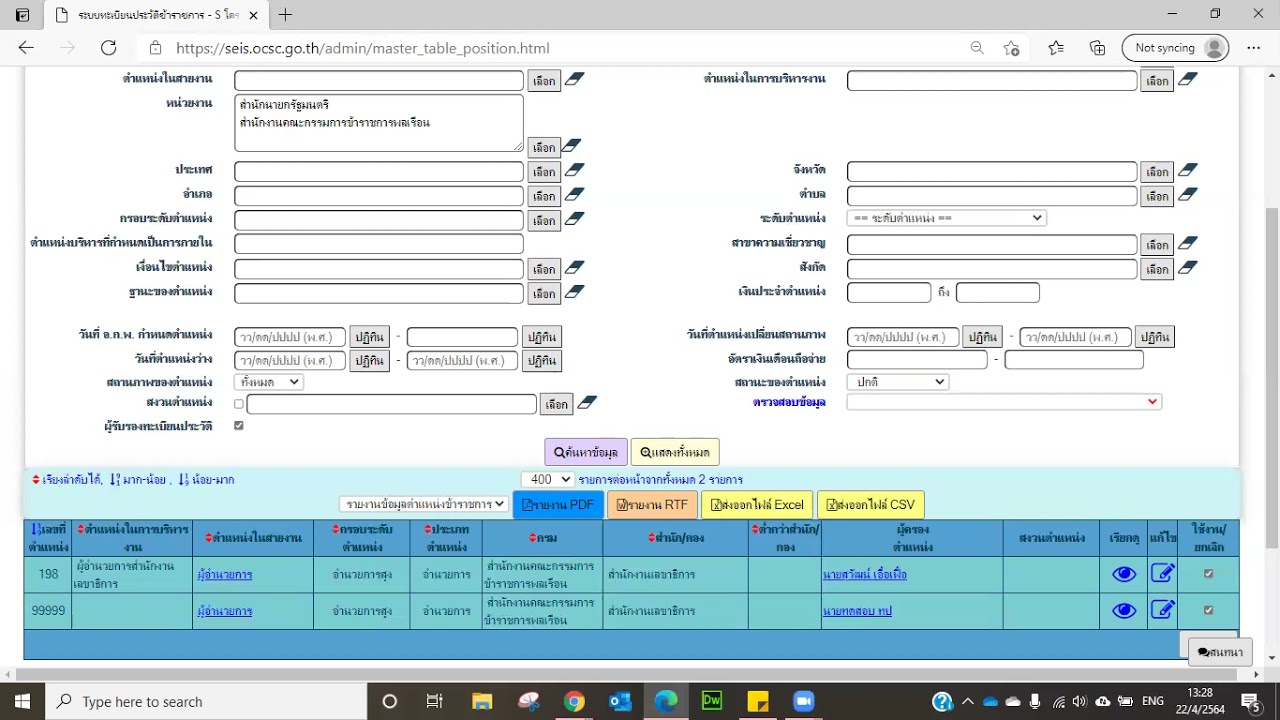This screenshot has height=720, width=1280.
Task: Clear the ตำบล field with eraser icon
Action: 1187,194
